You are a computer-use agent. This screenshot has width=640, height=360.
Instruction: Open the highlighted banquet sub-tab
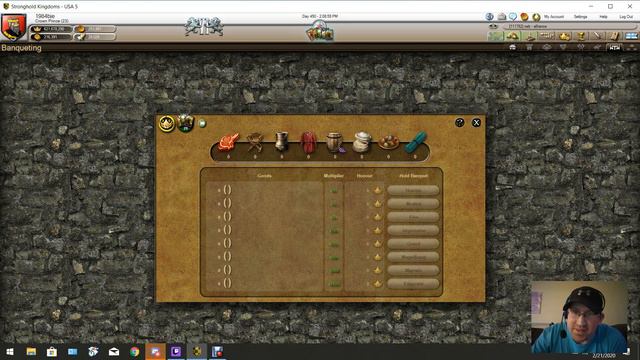coord(614,47)
